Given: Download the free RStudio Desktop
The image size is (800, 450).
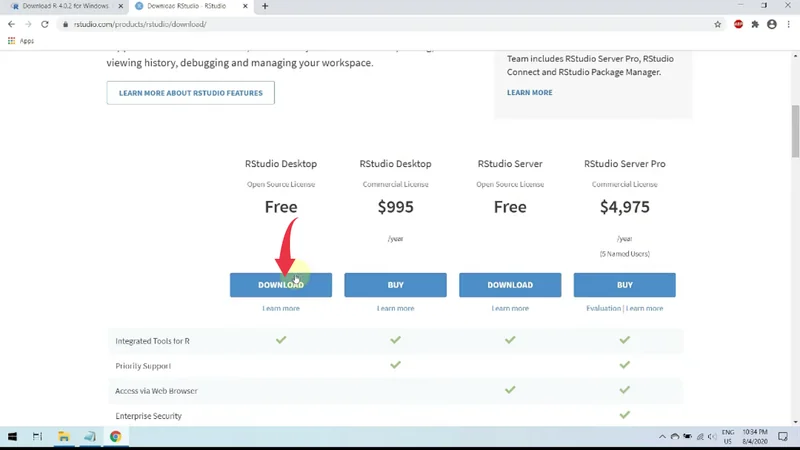Looking at the screenshot, I should tap(281, 285).
